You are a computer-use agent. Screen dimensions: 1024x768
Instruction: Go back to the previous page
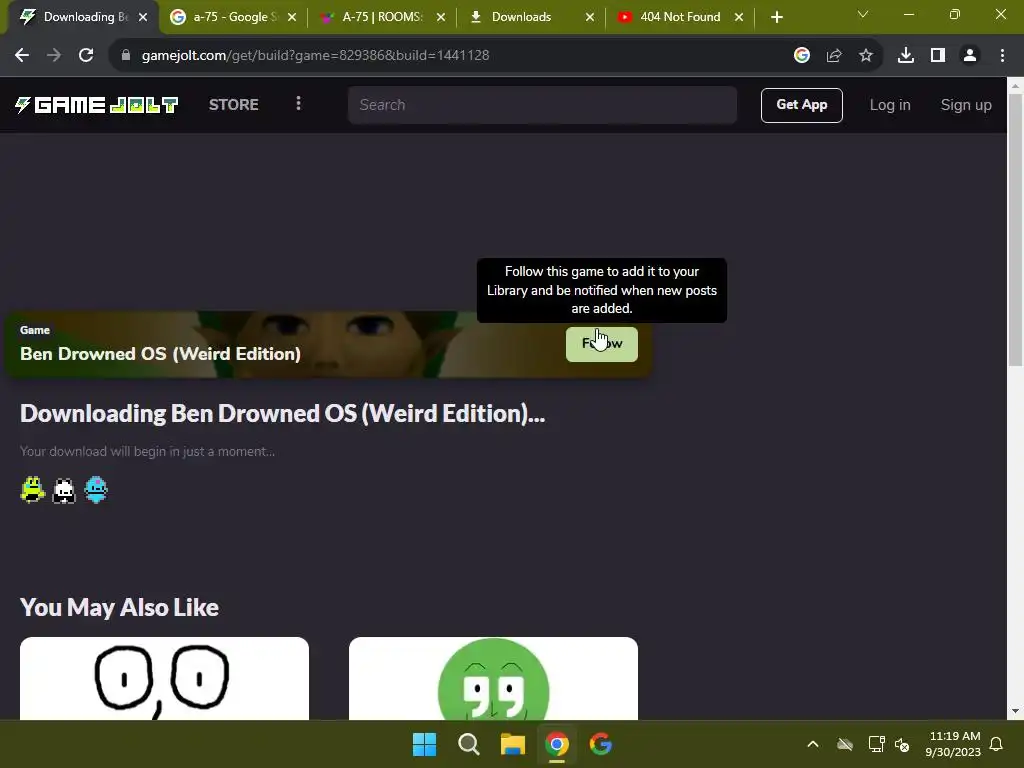coord(22,56)
